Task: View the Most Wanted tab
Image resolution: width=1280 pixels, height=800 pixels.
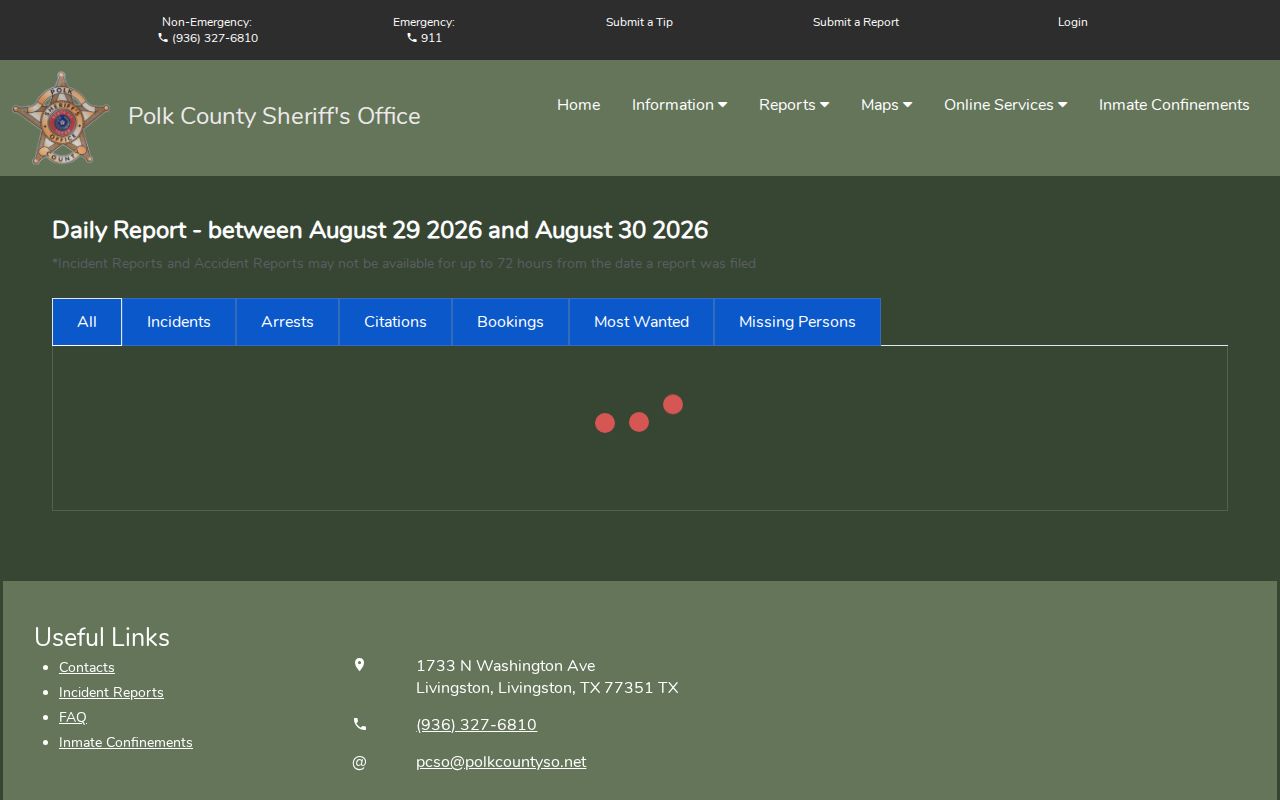Action: pos(641,322)
